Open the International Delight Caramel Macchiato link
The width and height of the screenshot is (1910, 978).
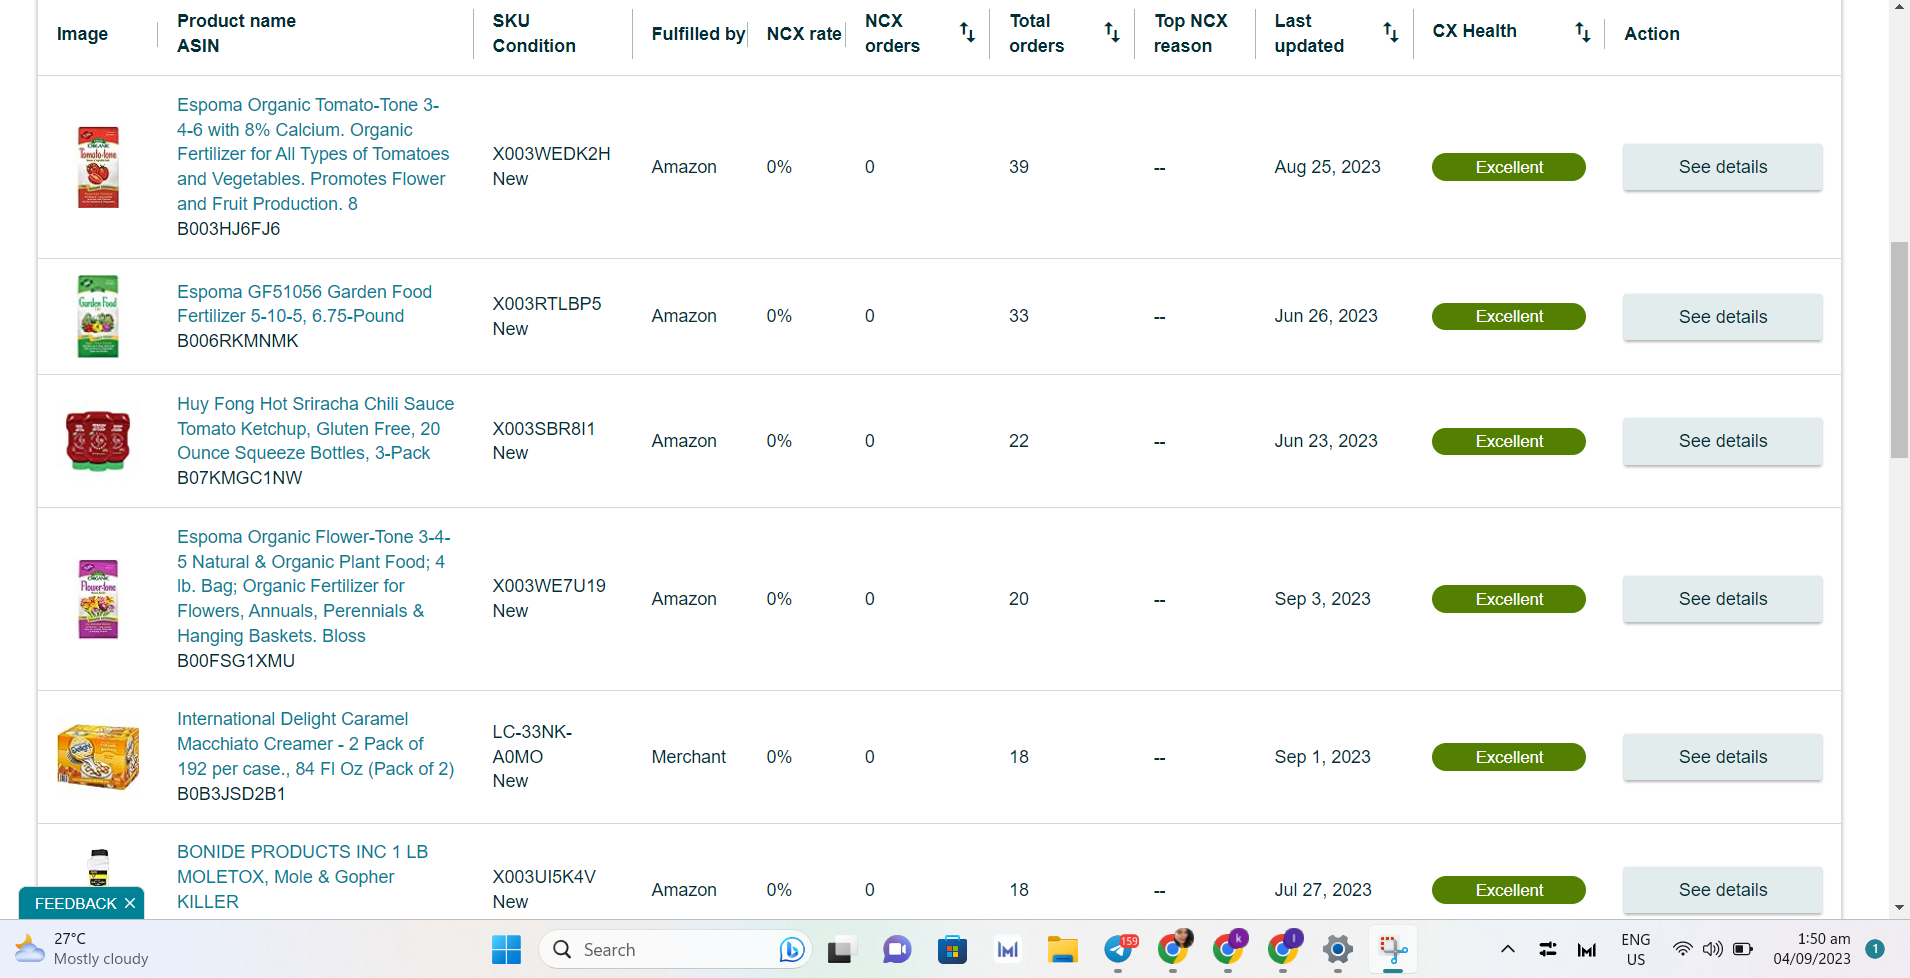315,744
